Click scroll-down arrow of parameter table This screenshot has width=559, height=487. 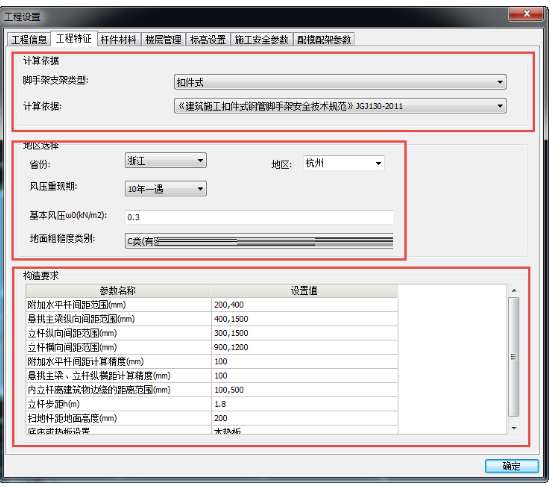coord(514,428)
